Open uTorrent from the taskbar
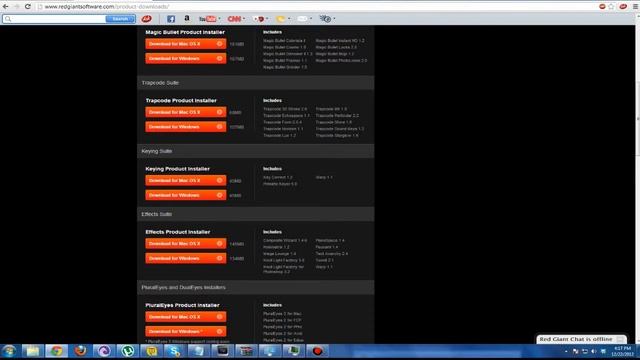 (x=128, y=351)
